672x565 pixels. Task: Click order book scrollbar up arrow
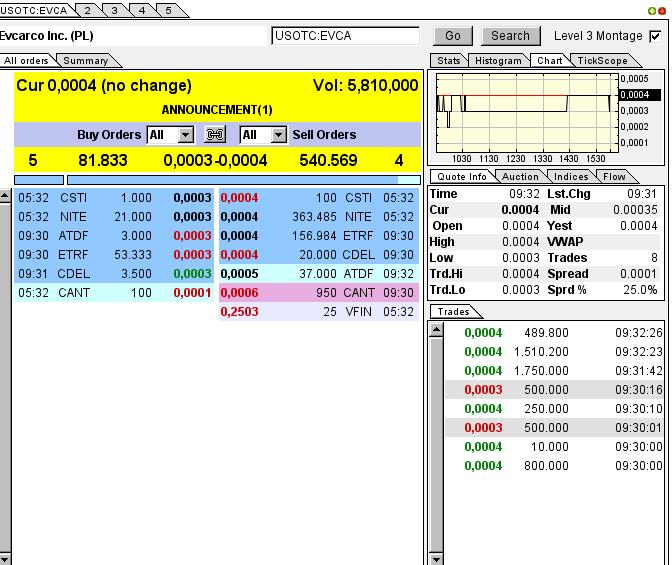coord(5,197)
